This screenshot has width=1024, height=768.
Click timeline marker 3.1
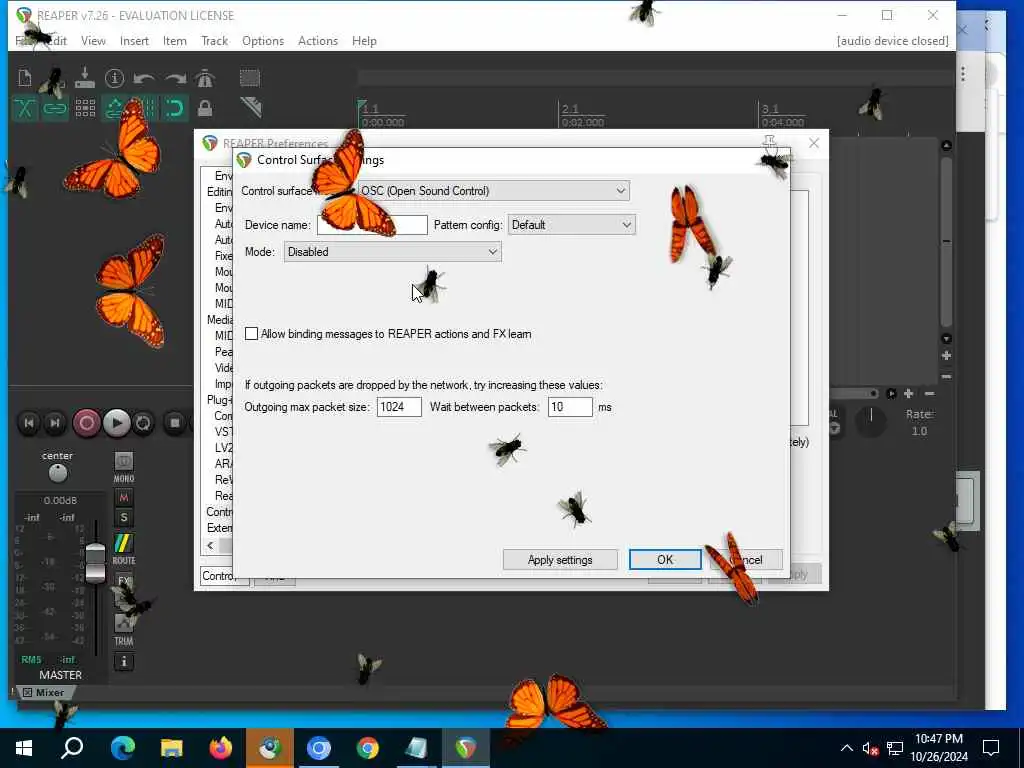(x=770, y=108)
